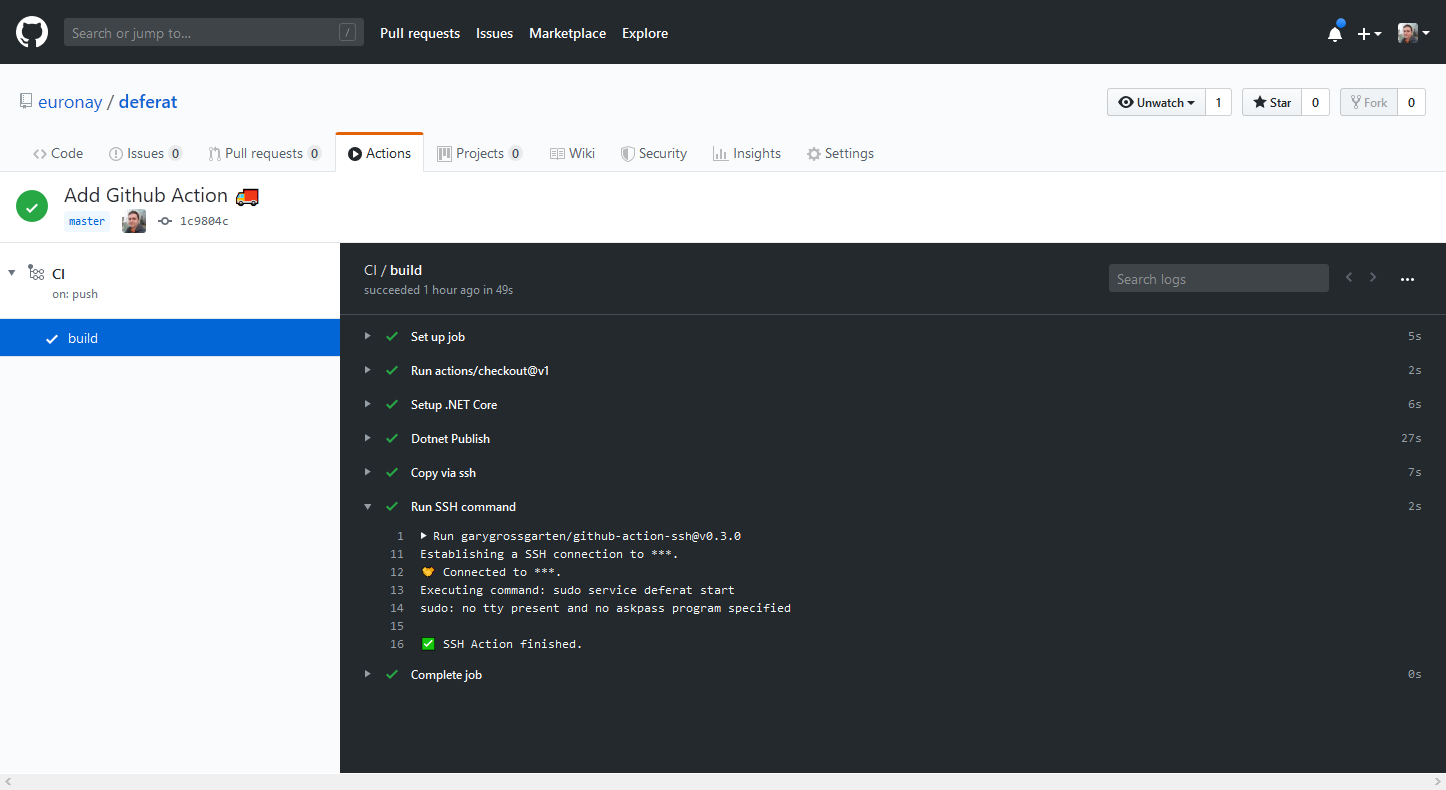Click the green check beside Complete job

coord(392,674)
